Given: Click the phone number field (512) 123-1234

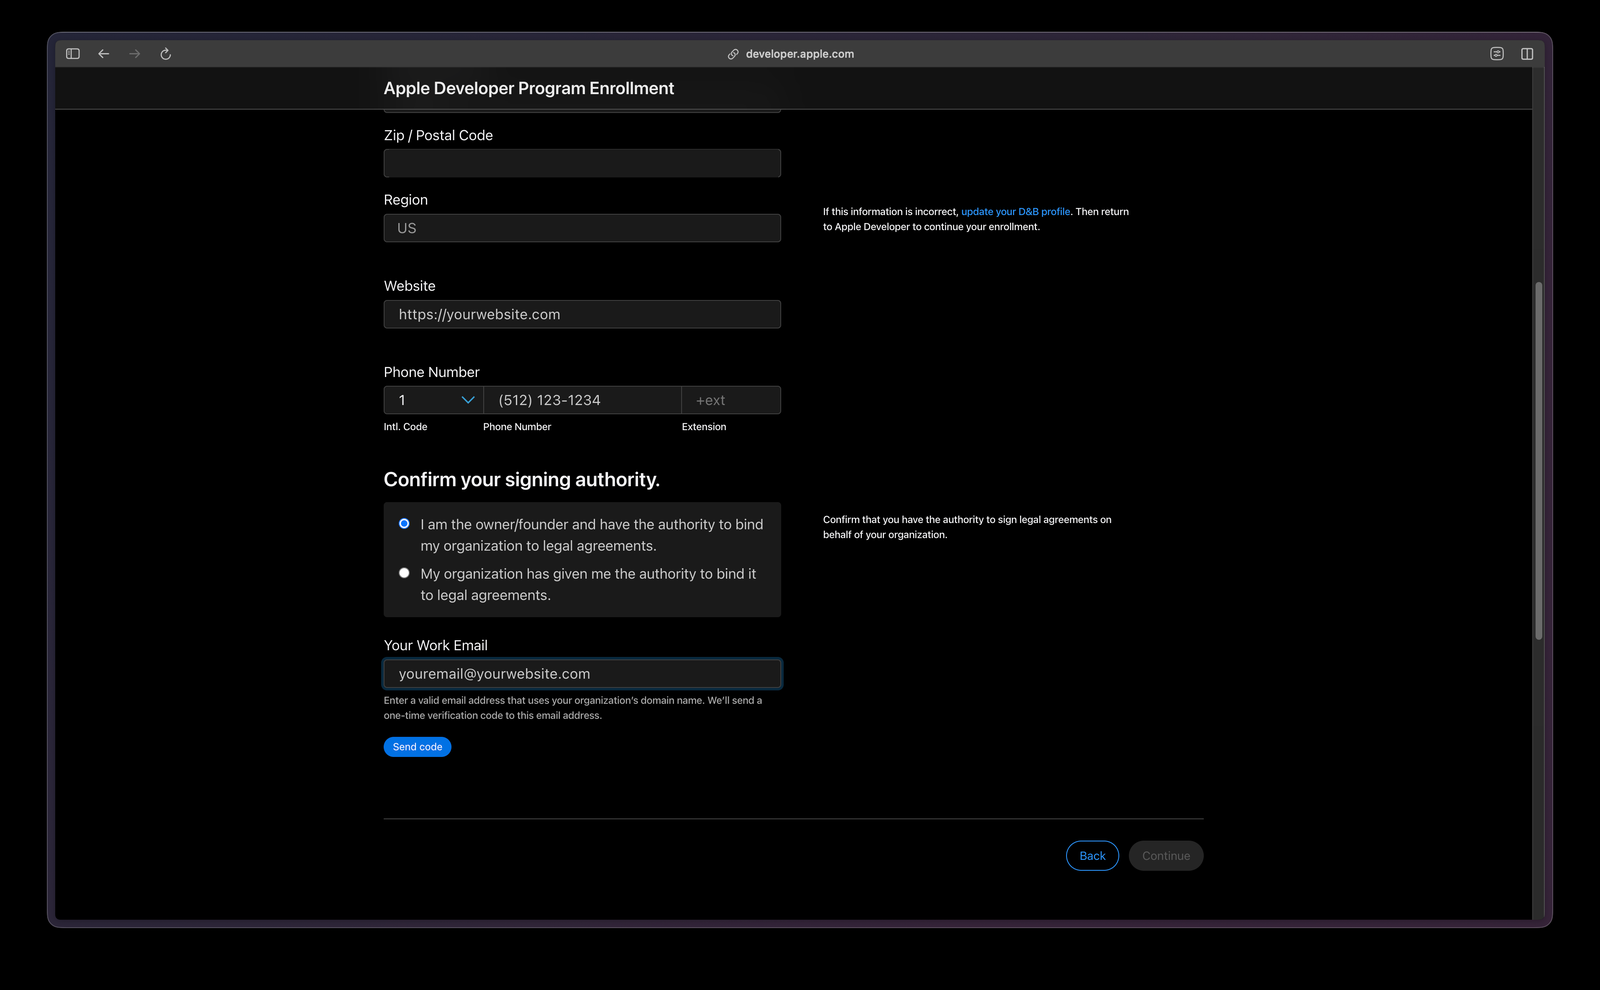Looking at the screenshot, I should click(x=582, y=400).
